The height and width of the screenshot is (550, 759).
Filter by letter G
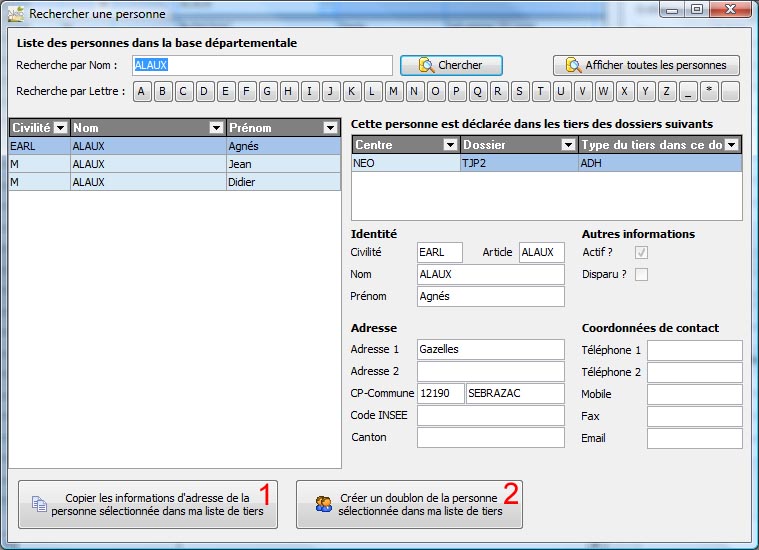click(268, 91)
